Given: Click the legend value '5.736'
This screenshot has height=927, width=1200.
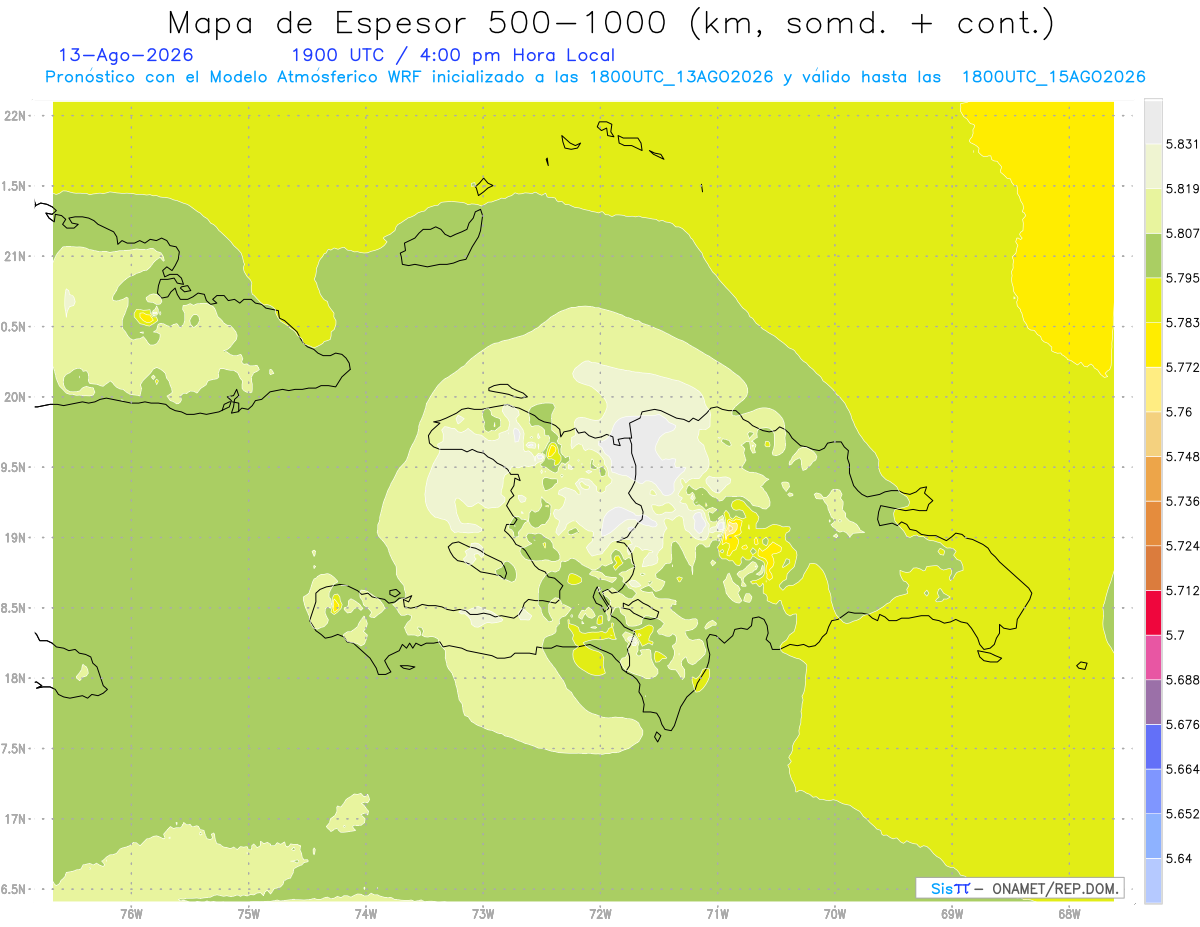Looking at the screenshot, I should pos(1182,501).
